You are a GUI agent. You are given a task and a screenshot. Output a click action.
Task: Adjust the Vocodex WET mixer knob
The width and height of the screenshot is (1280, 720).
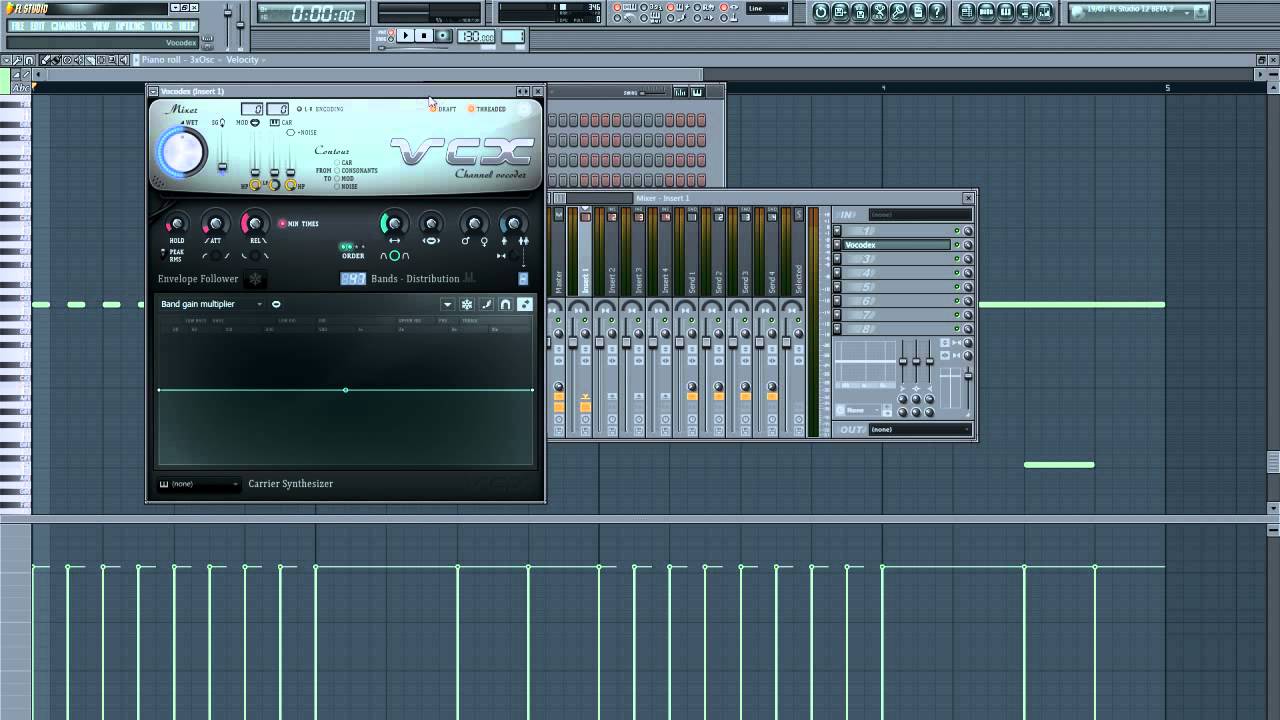pos(181,153)
